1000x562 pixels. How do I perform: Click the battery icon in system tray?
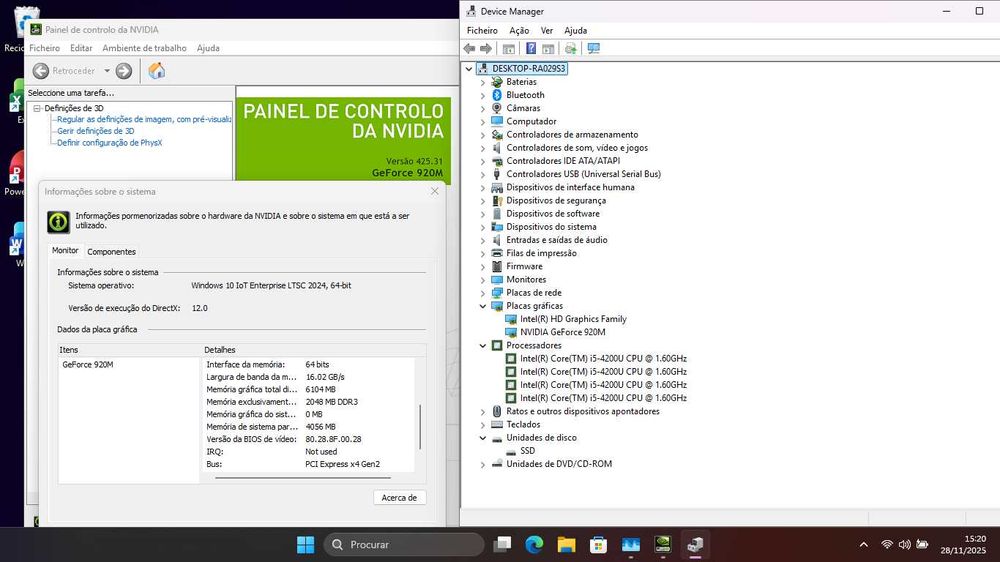click(x=922, y=545)
